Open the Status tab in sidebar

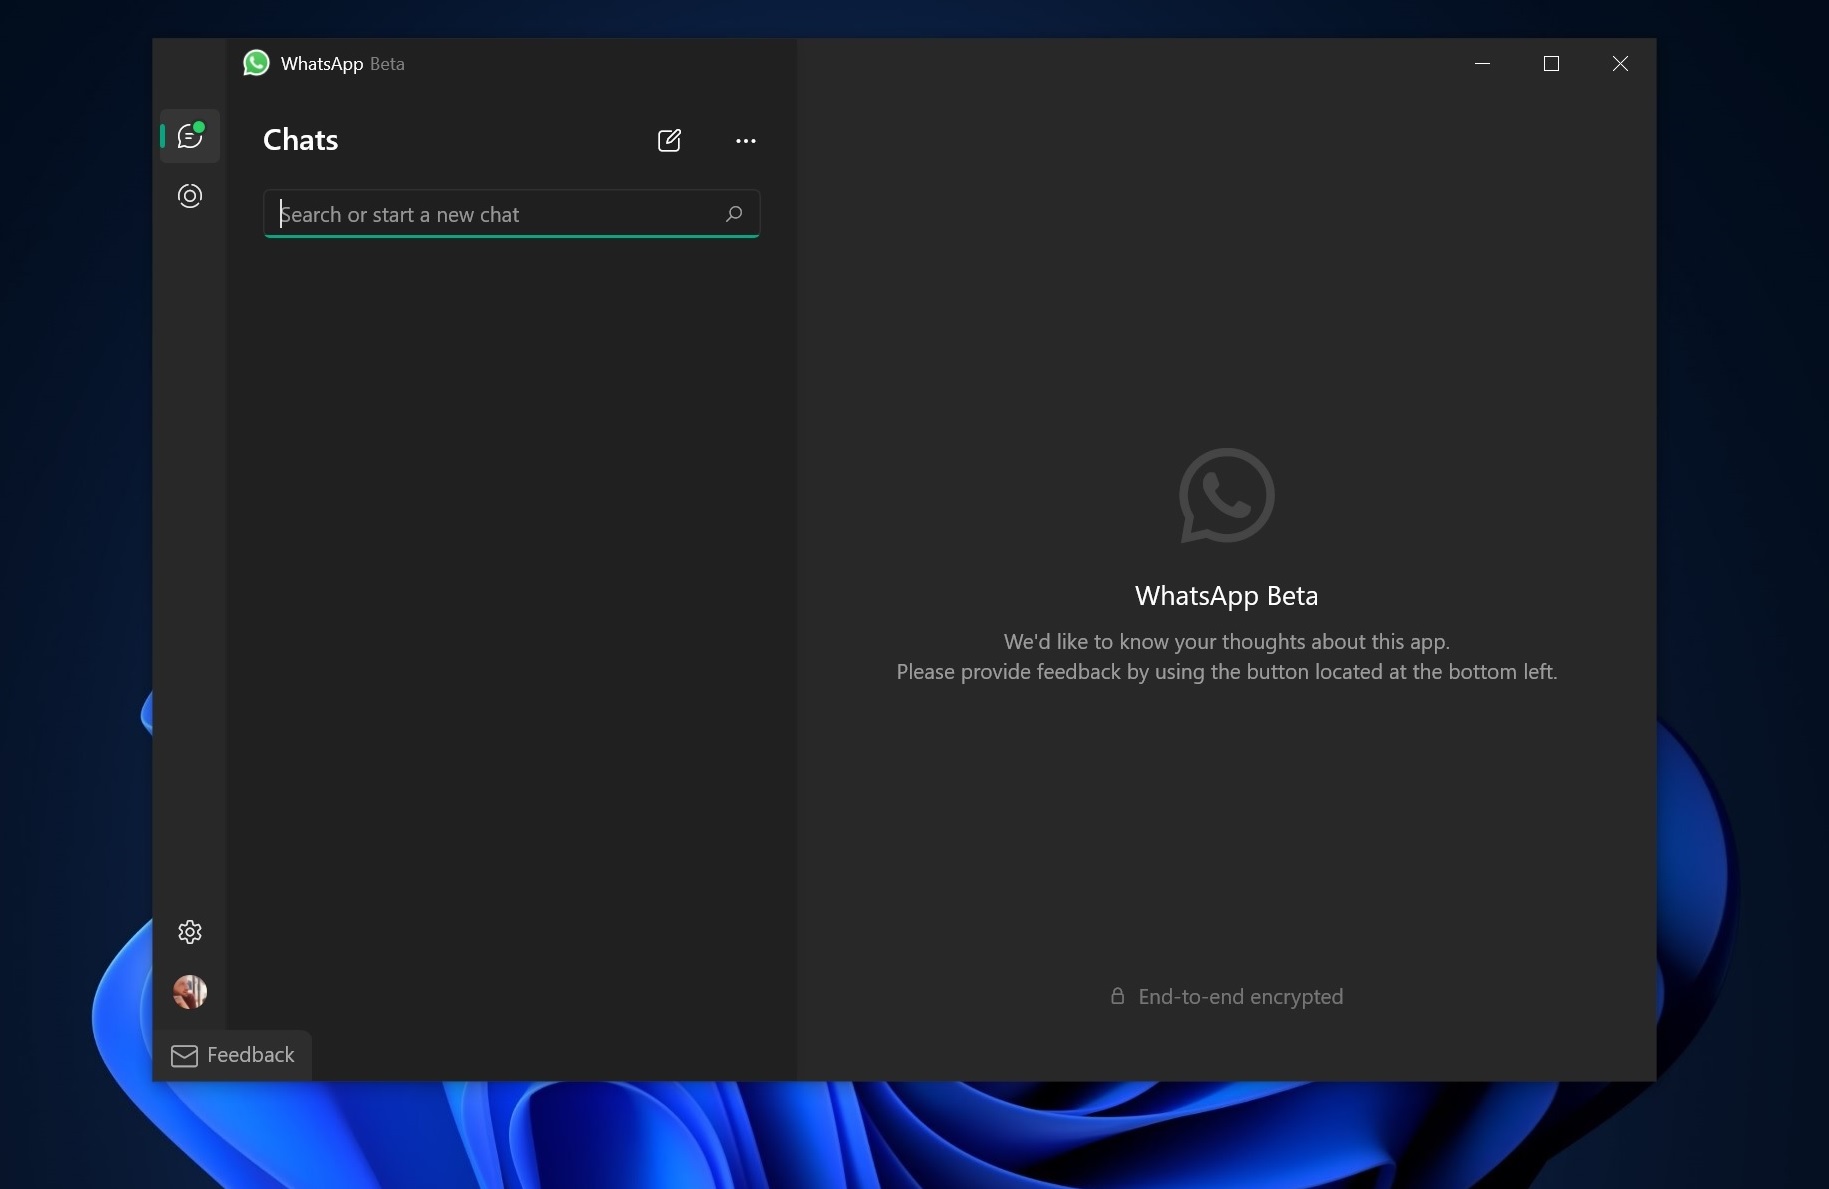190,196
